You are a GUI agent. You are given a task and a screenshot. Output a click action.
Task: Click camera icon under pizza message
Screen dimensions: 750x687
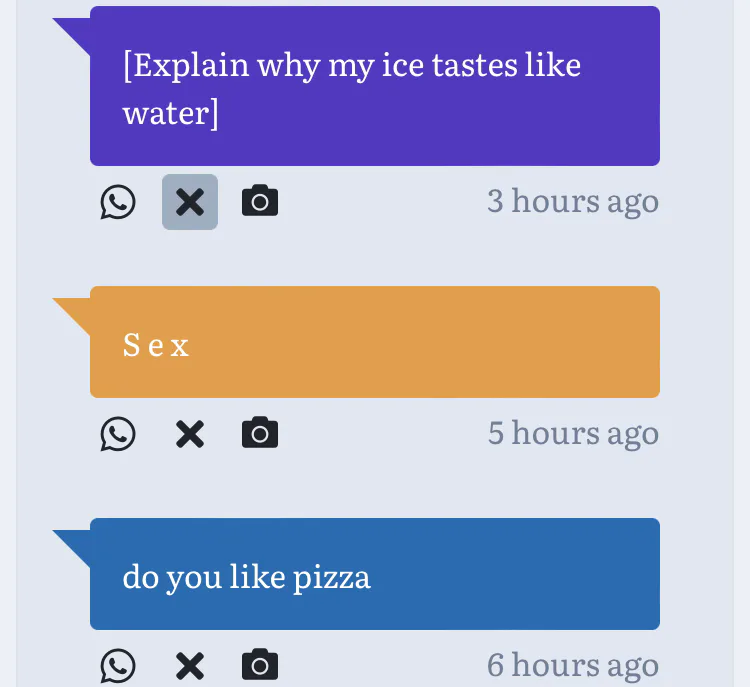(x=260, y=666)
